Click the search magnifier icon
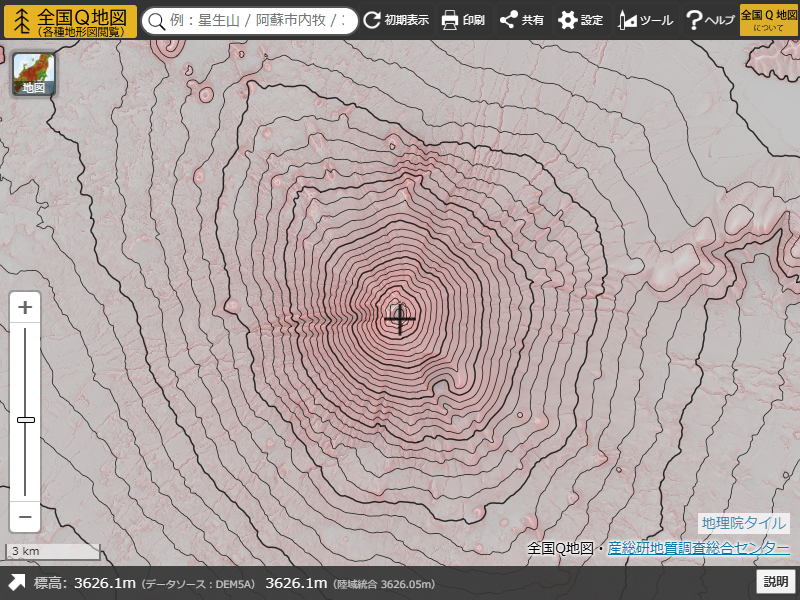Screen dimensions: 800x600 [x=157, y=19]
